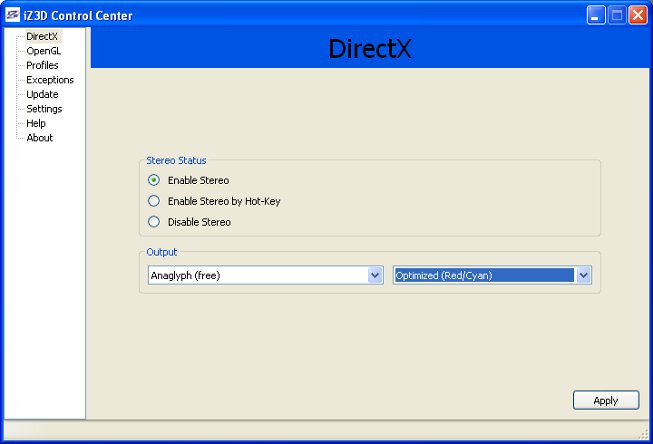Open the OpenGL section in sidebar

click(43, 51)
